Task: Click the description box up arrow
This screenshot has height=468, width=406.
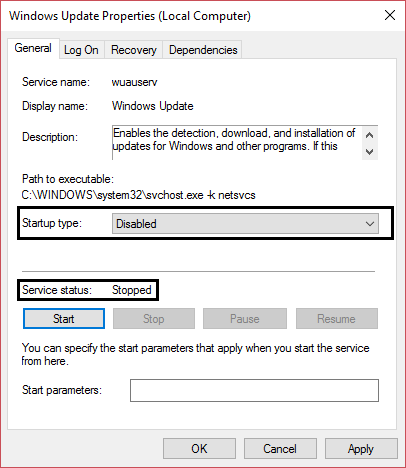Action: 369,135
